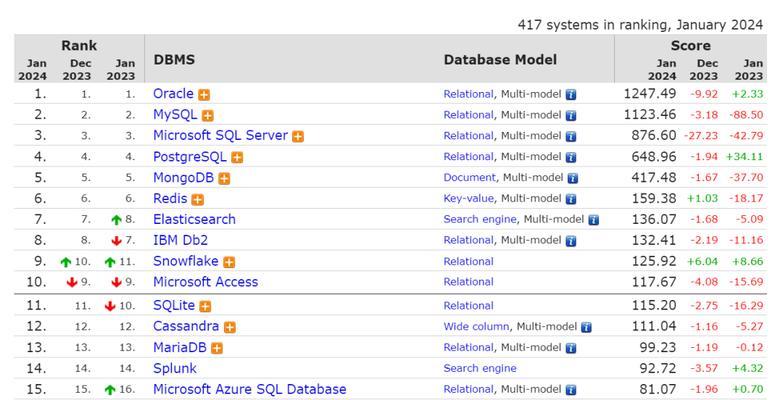The height and width of the screenshot is (400, 783).
Task: Click the info icon in IBM Db2 row
Action: coord(571,241)
